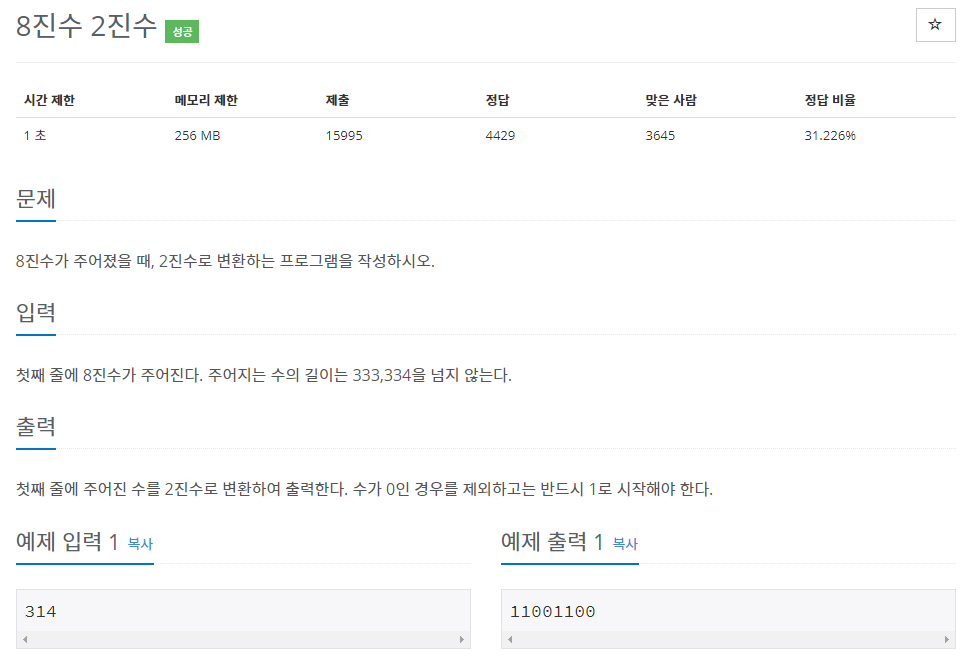Click the time limit value 1 초
Screen dimensions: 968x672
coord(35,135)
